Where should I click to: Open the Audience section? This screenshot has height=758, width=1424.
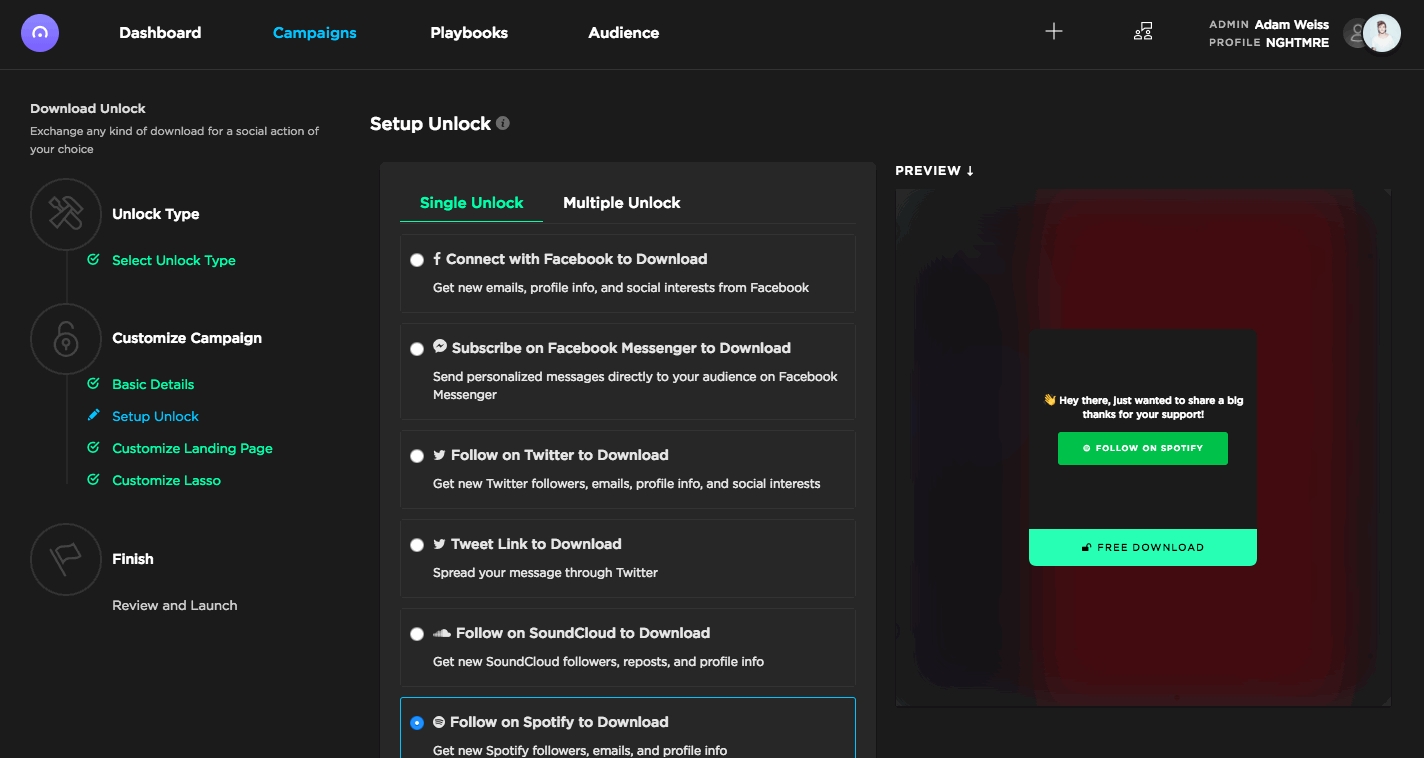tap(624, 33)
